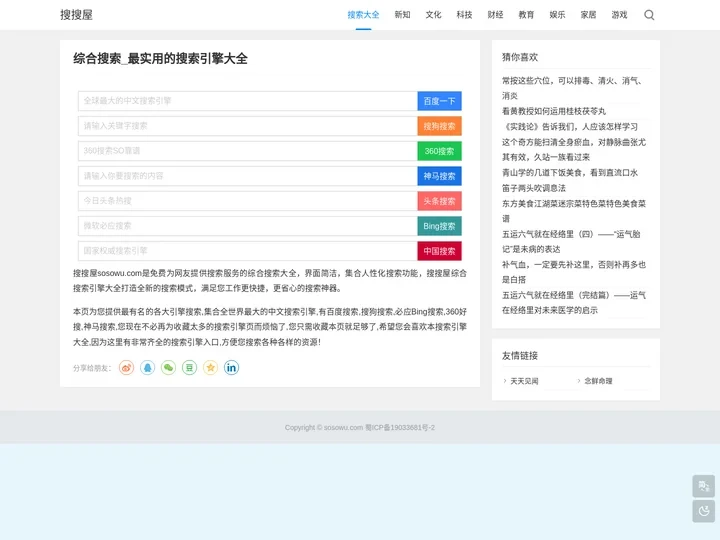Open article 五运六气就在经络里（完结篇）
Viewport: 720px width, 540px height.
coord(574,303)
